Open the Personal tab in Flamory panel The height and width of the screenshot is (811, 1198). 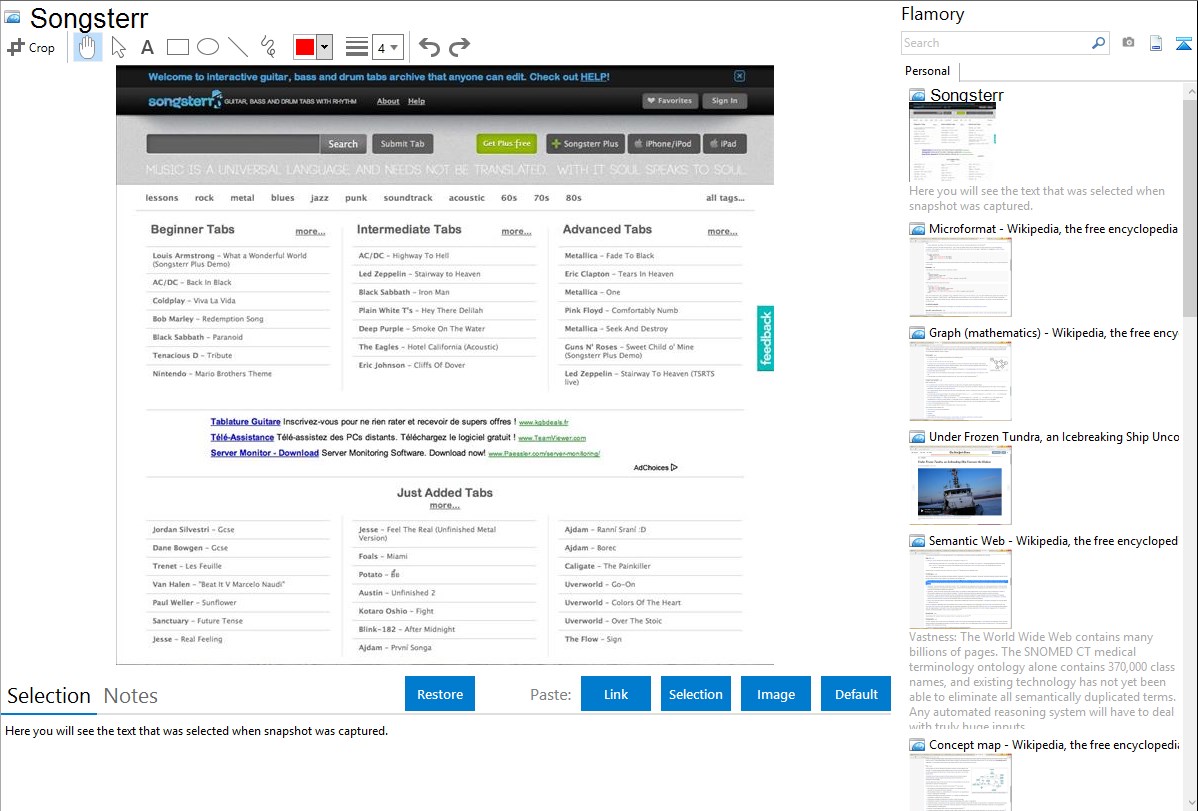[927, 71]
